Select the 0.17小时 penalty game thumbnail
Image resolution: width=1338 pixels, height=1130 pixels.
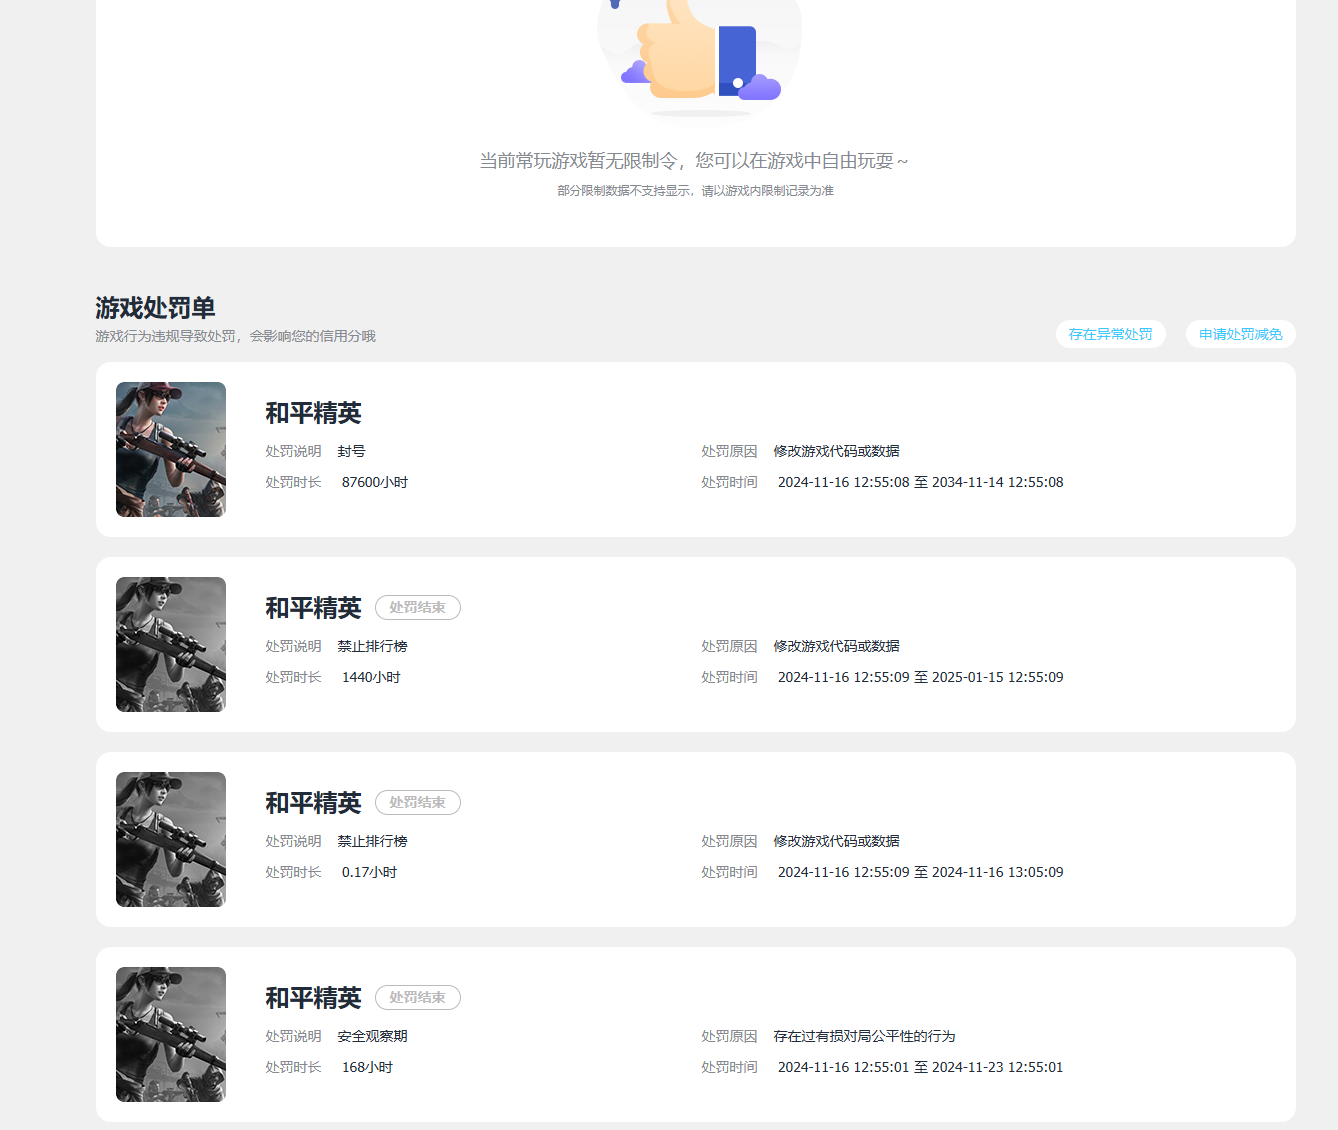click(x=171, y=839)
